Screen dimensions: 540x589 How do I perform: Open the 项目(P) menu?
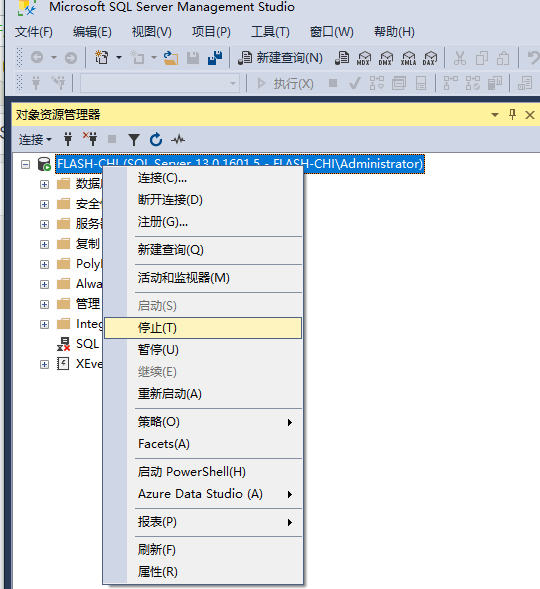click(211, 32)
